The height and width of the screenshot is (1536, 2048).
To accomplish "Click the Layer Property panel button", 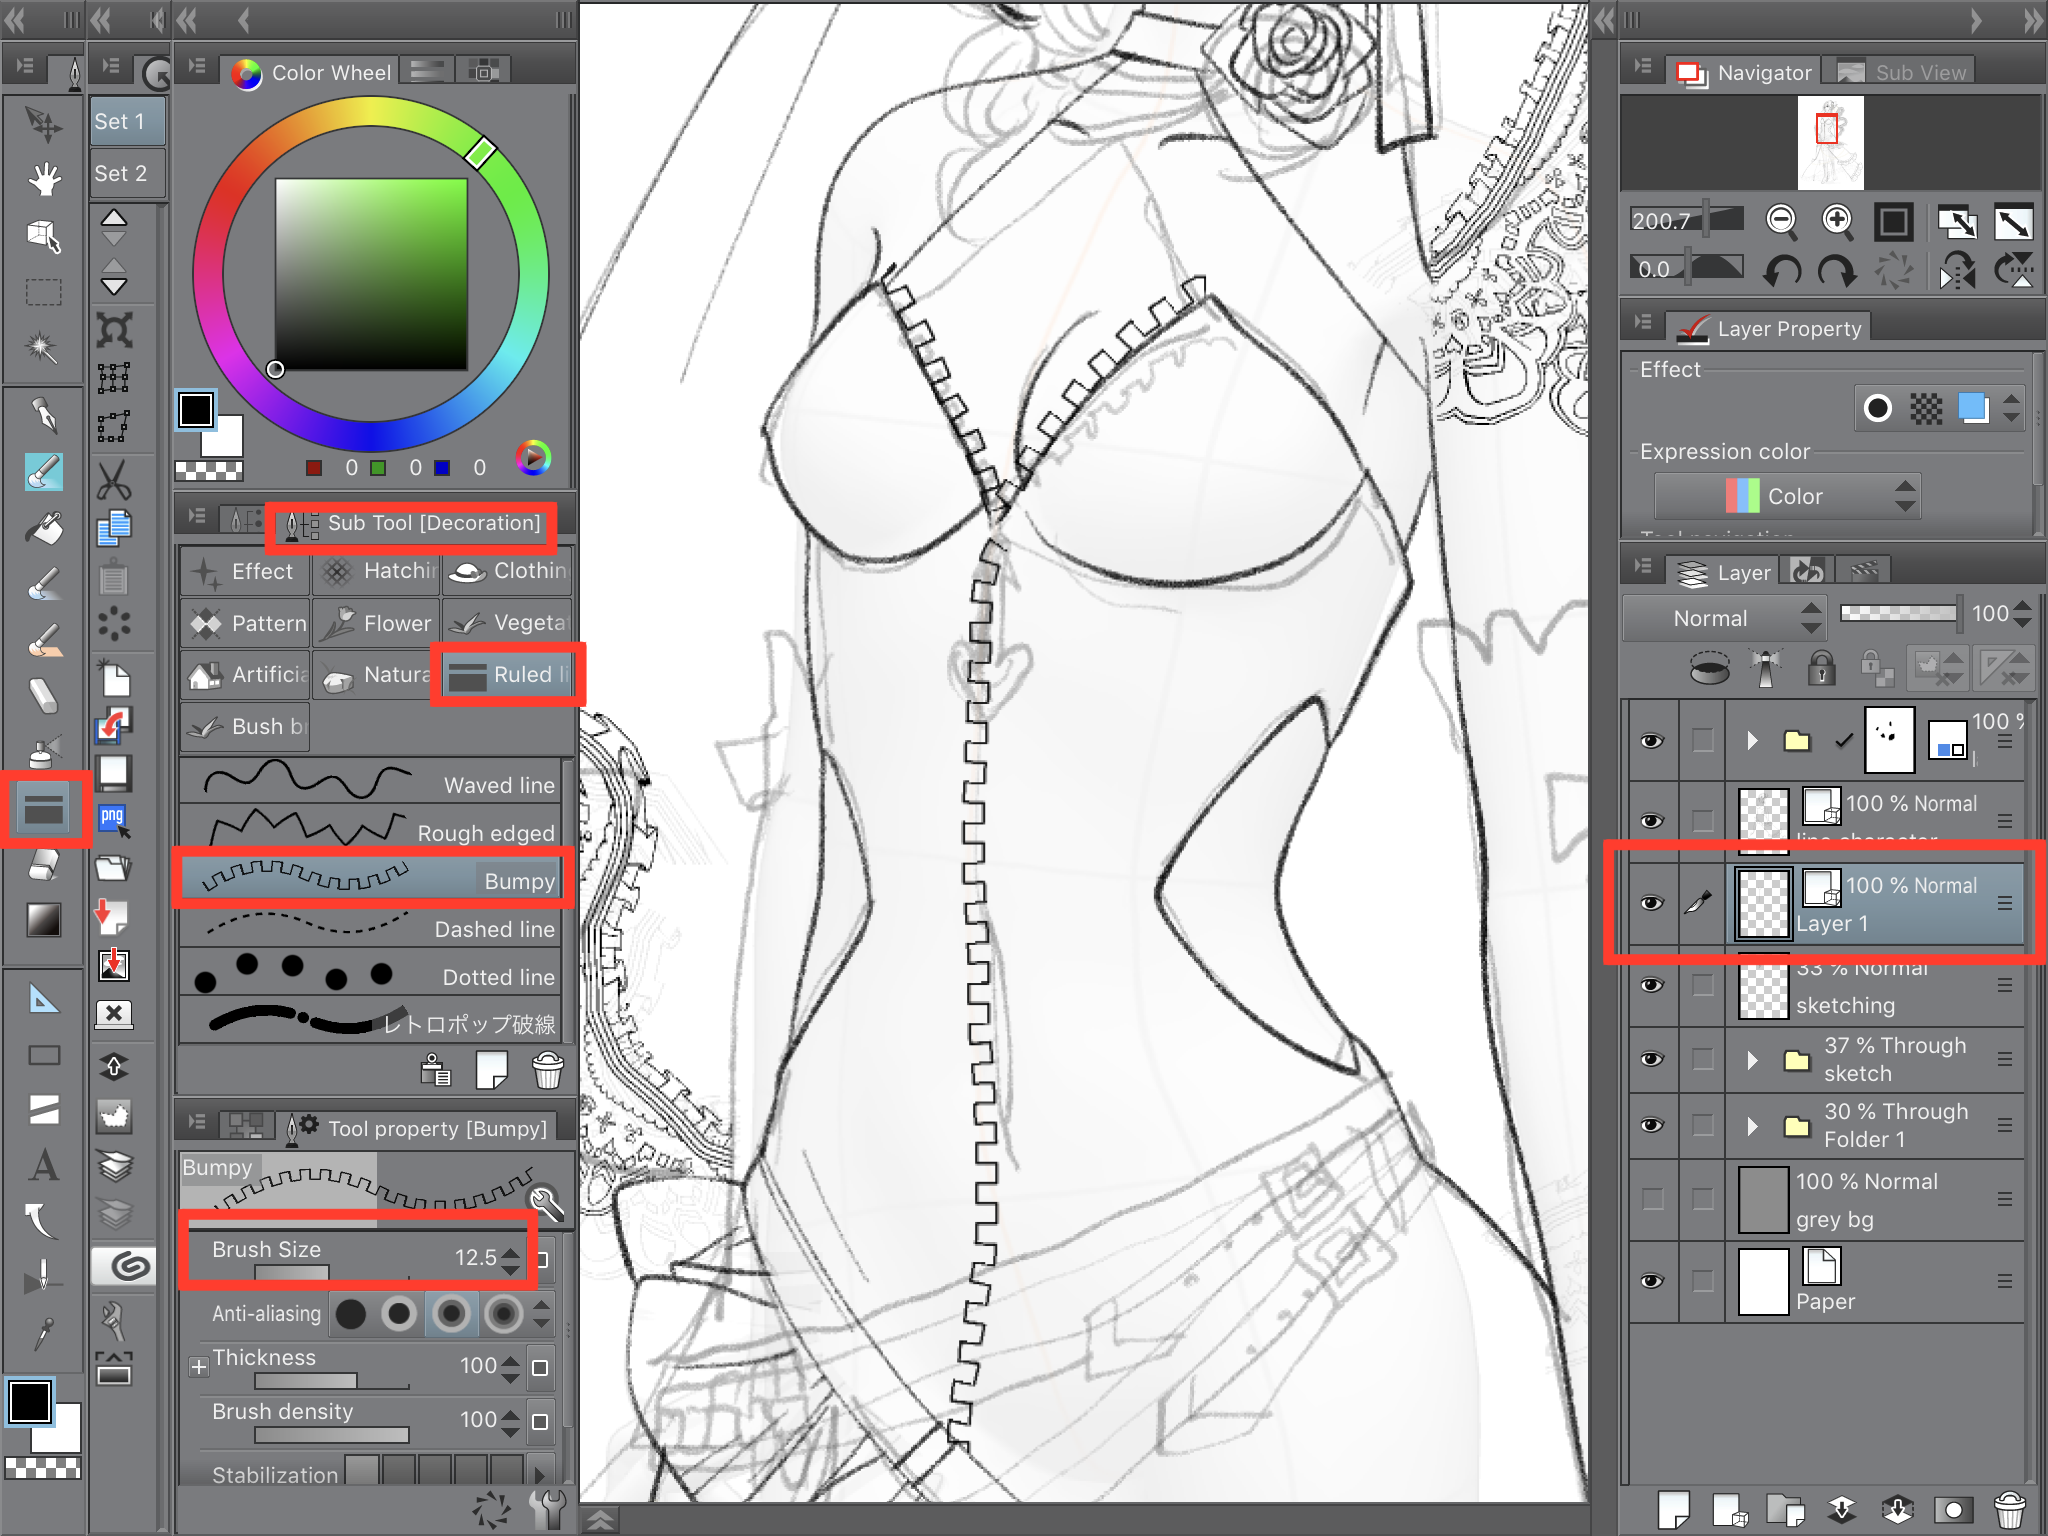I will click(1761, 324).
